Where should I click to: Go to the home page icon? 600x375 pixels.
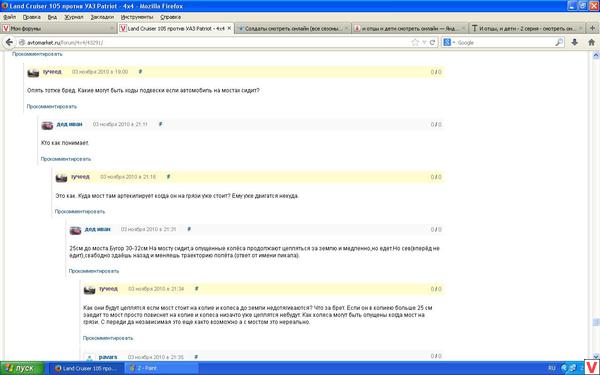click(591, 42)
